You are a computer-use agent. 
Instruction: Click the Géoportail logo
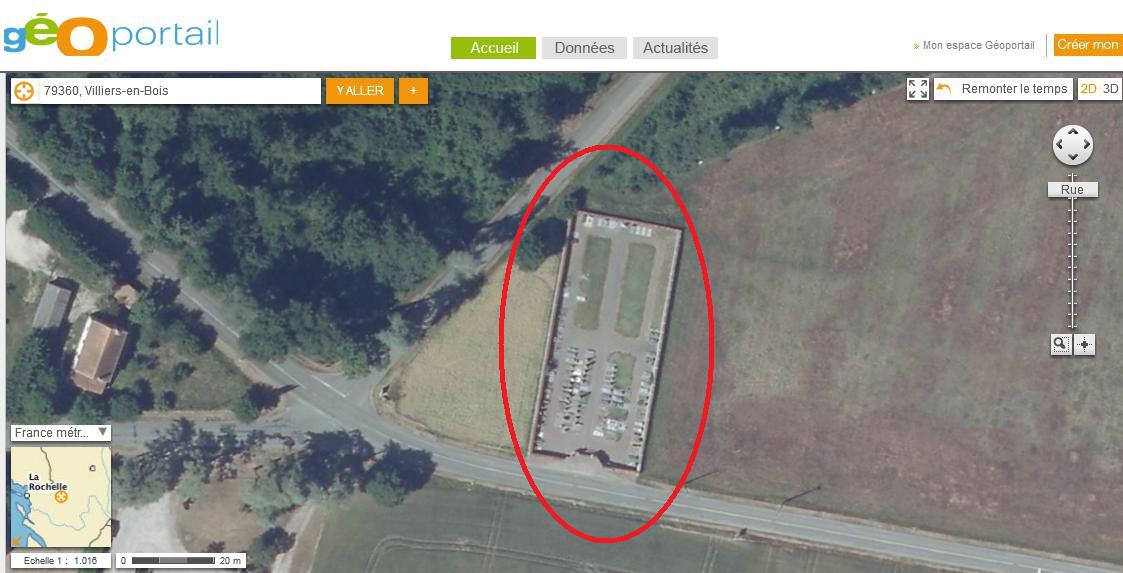[x=110, y=34]
